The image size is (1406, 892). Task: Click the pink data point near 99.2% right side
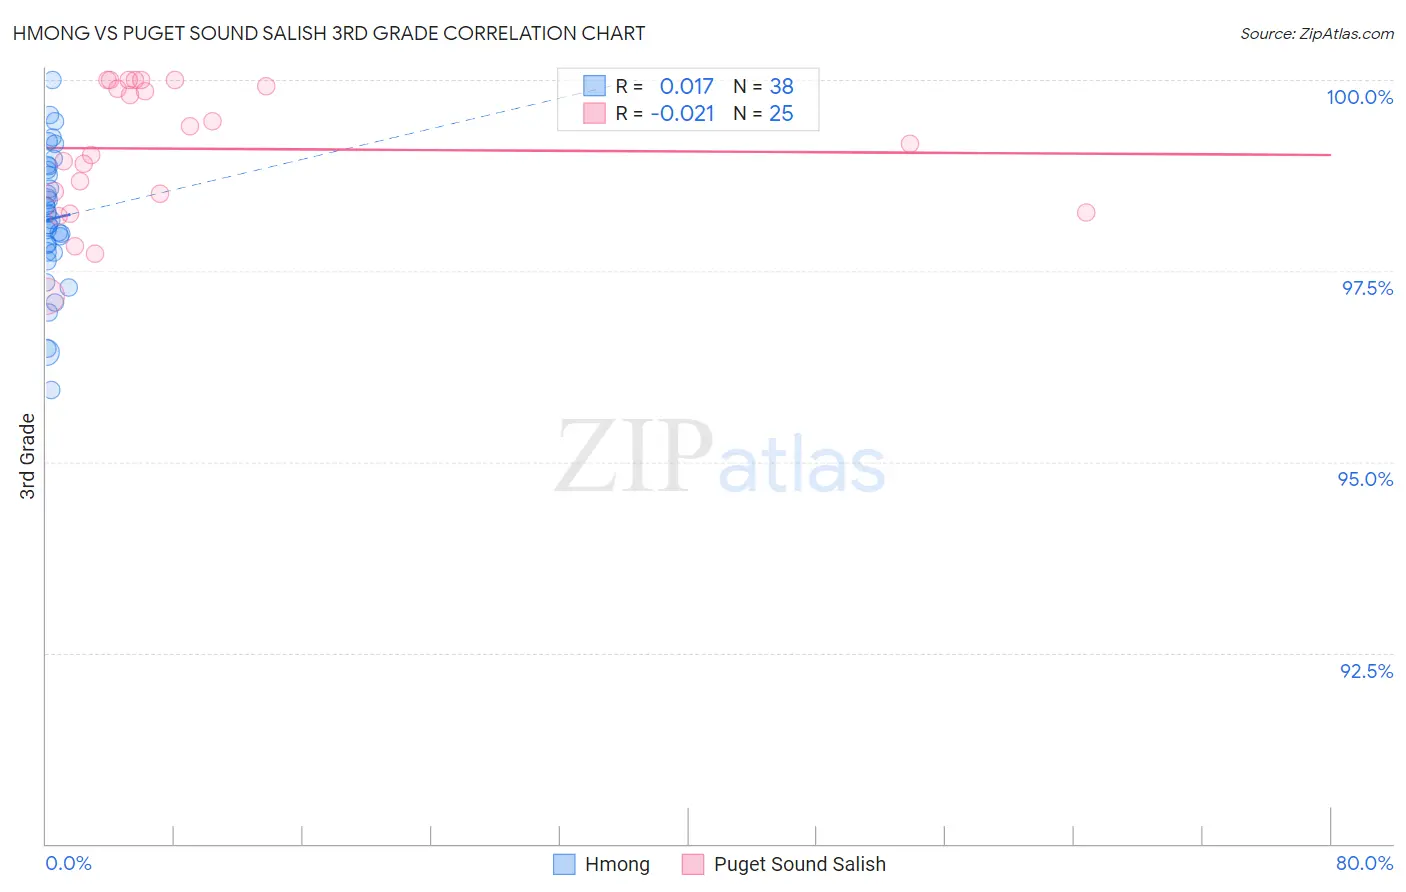tap(910, 143)
